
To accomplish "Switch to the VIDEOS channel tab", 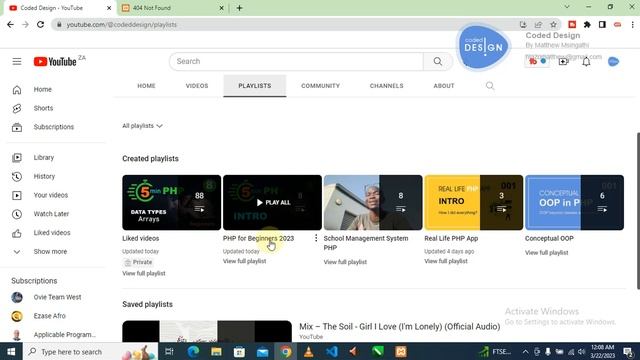I will point(197,86).
